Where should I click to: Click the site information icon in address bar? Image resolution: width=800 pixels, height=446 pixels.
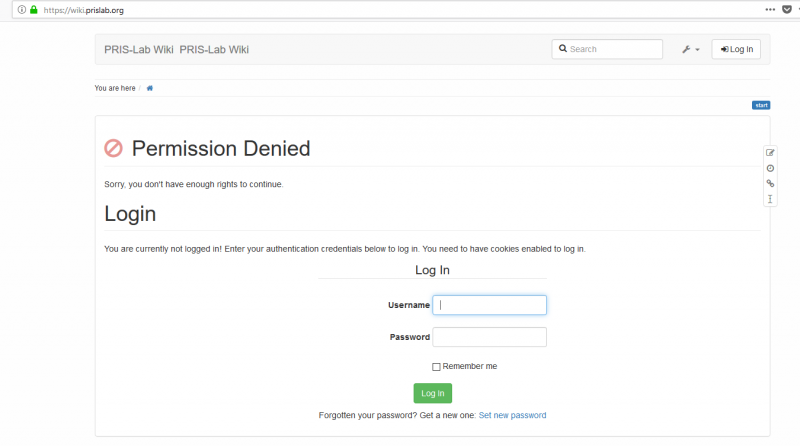(x=21, y=9)
